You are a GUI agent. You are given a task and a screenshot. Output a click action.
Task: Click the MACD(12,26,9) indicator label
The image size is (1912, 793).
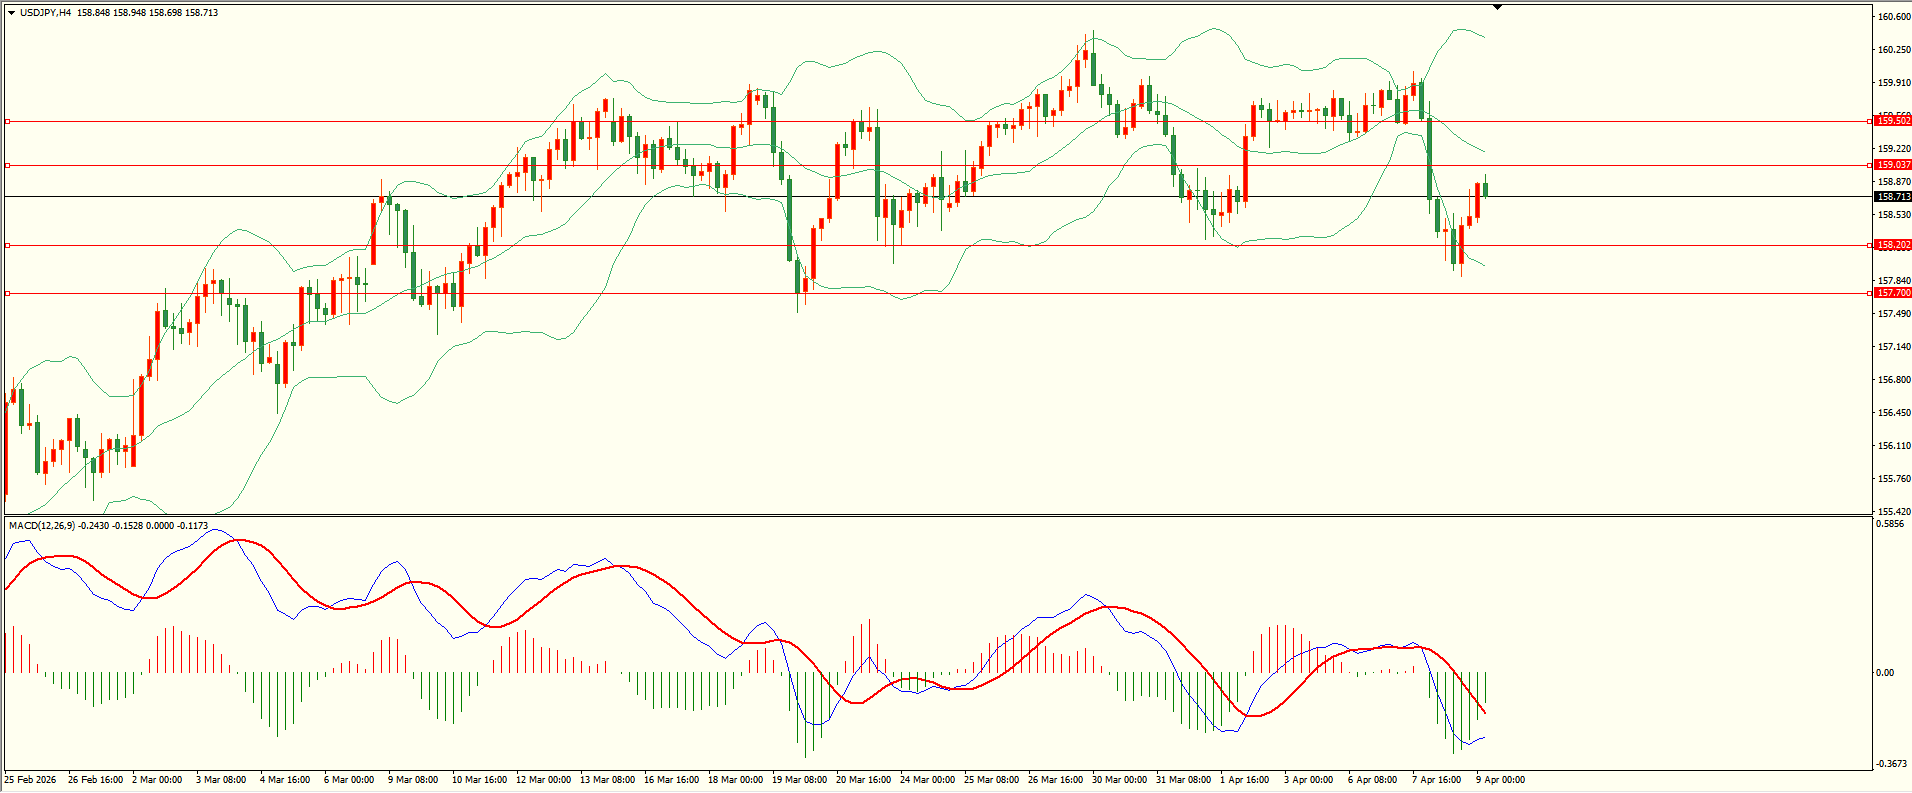[x=41, y=525]
